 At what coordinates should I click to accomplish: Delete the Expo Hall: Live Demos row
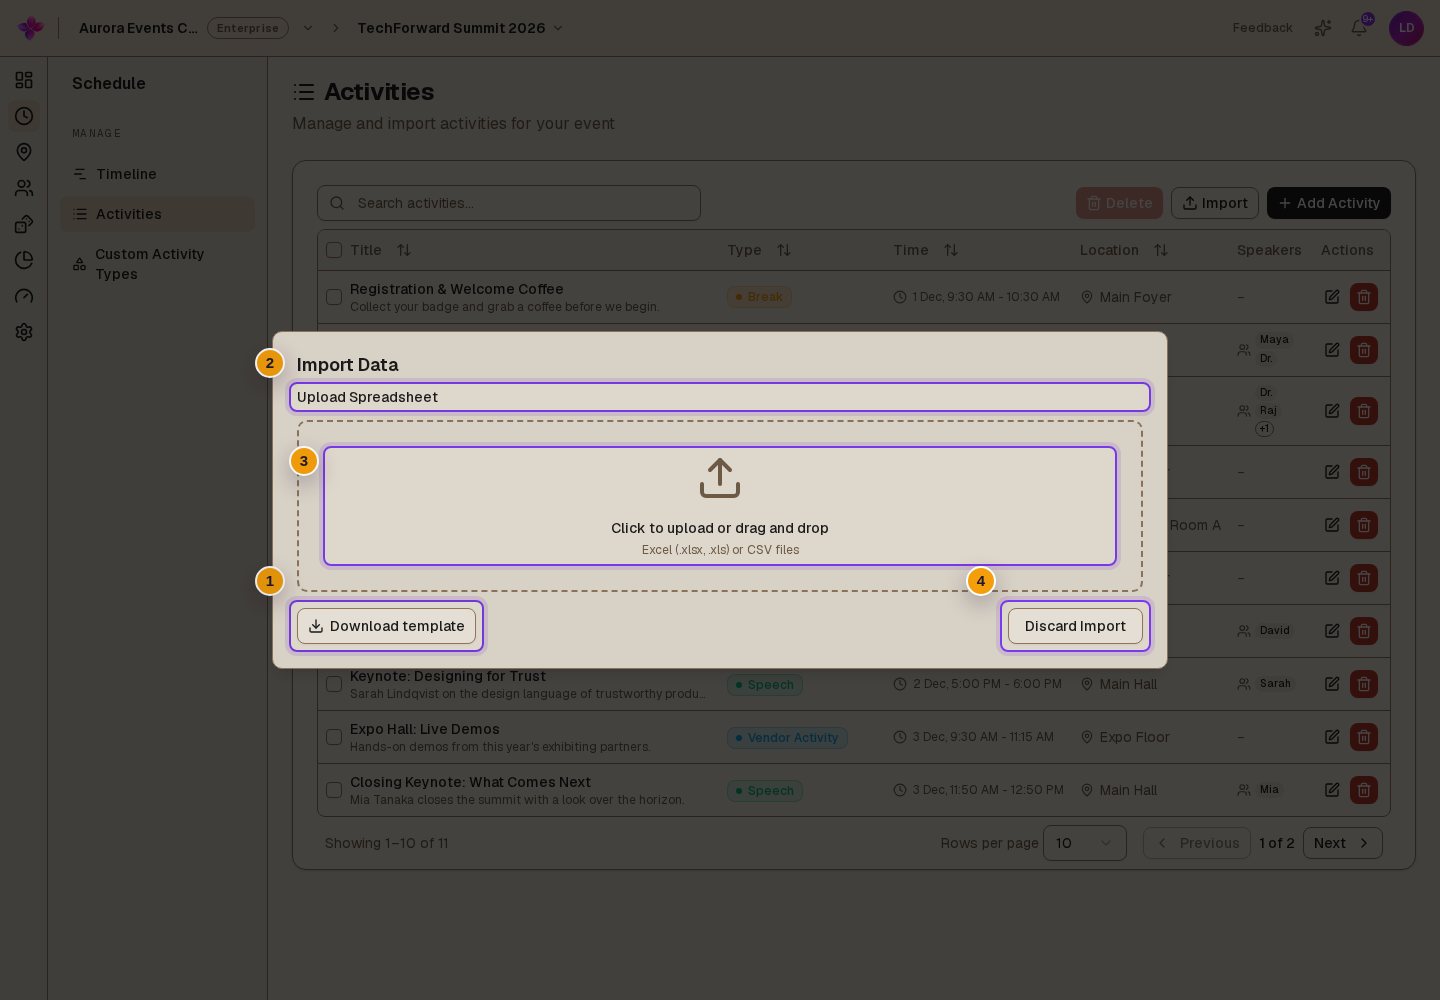pos(1364,737)
